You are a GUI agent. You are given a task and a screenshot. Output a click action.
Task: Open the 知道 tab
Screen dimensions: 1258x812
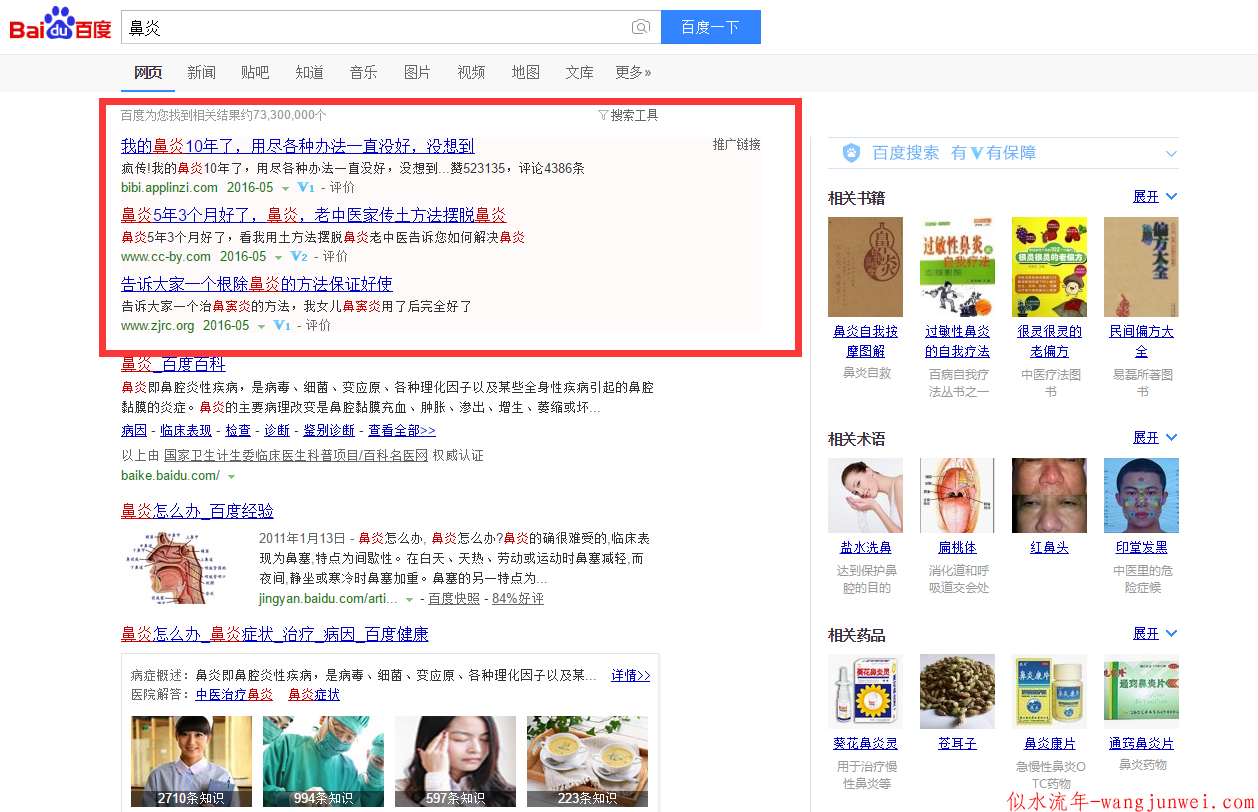point(309,72)
